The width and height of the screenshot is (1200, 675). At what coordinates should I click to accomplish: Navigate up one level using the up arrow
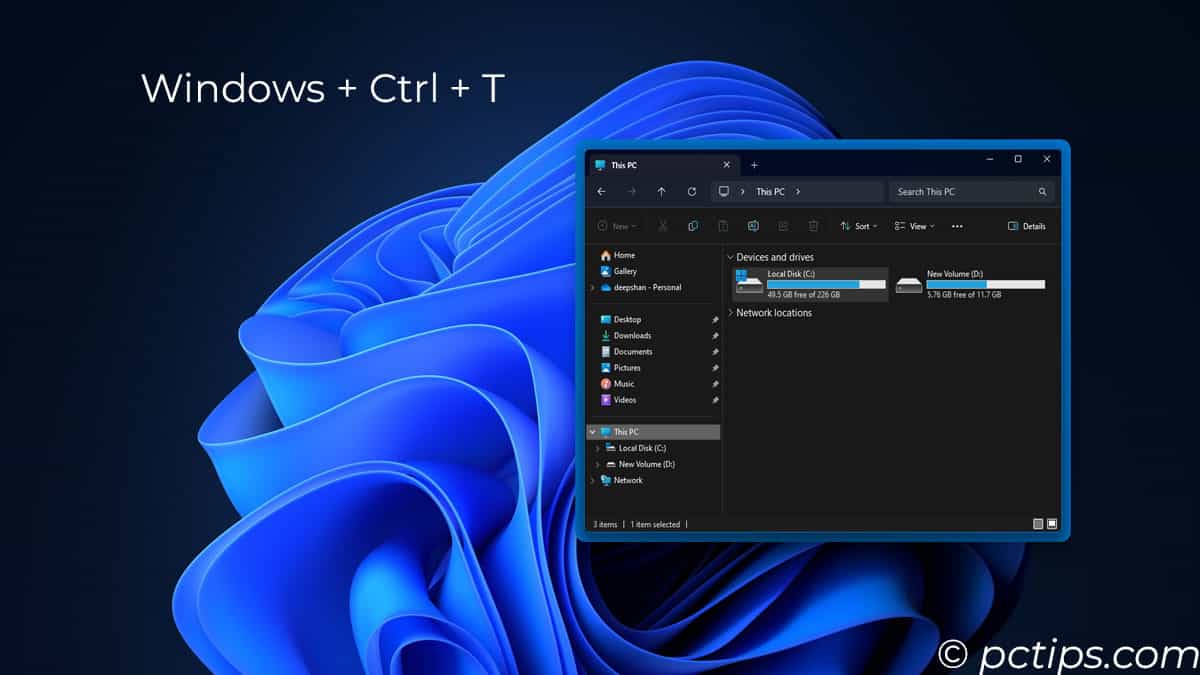click(x=662, y=191)
